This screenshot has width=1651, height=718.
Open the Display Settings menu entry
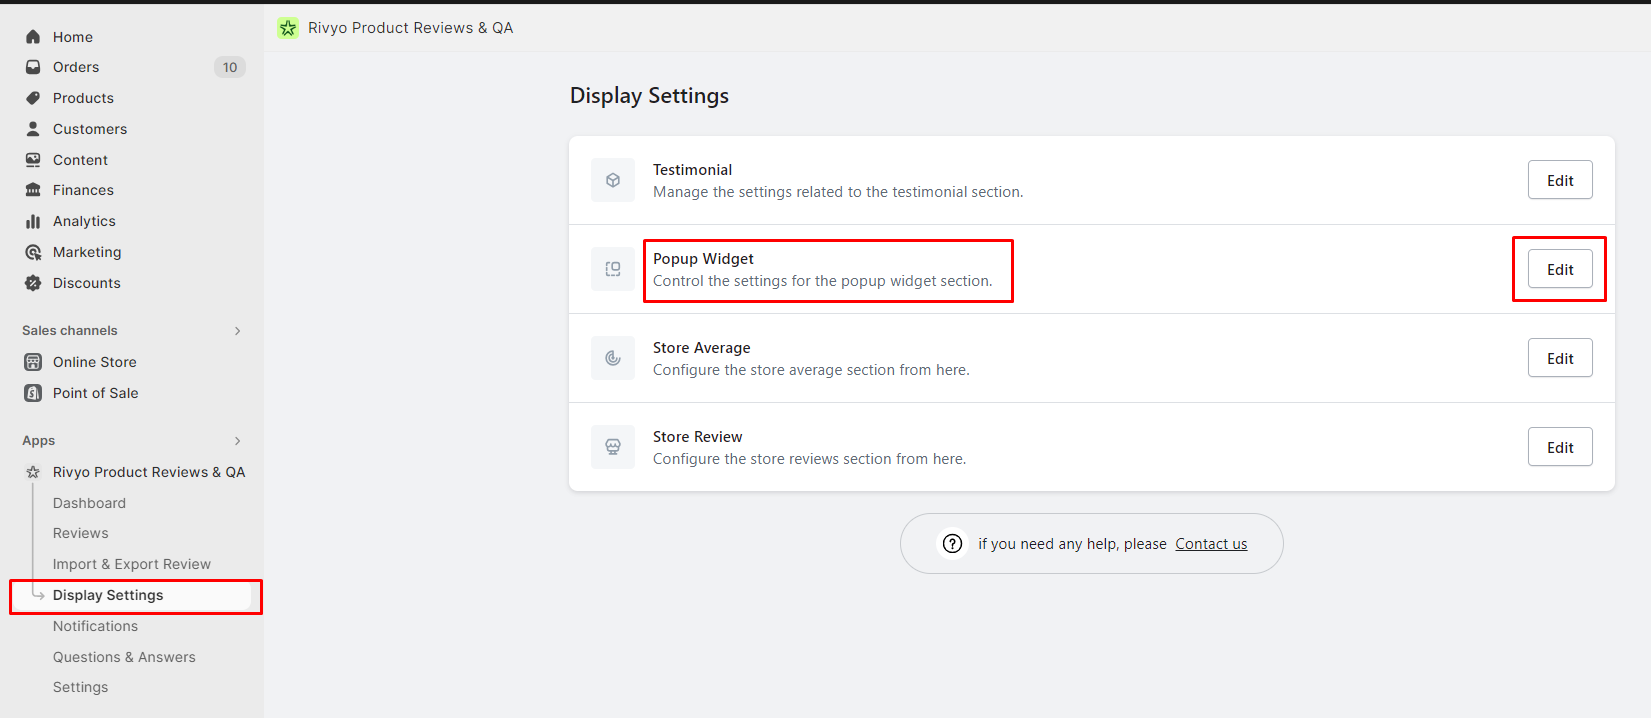[x=107, y=594]
